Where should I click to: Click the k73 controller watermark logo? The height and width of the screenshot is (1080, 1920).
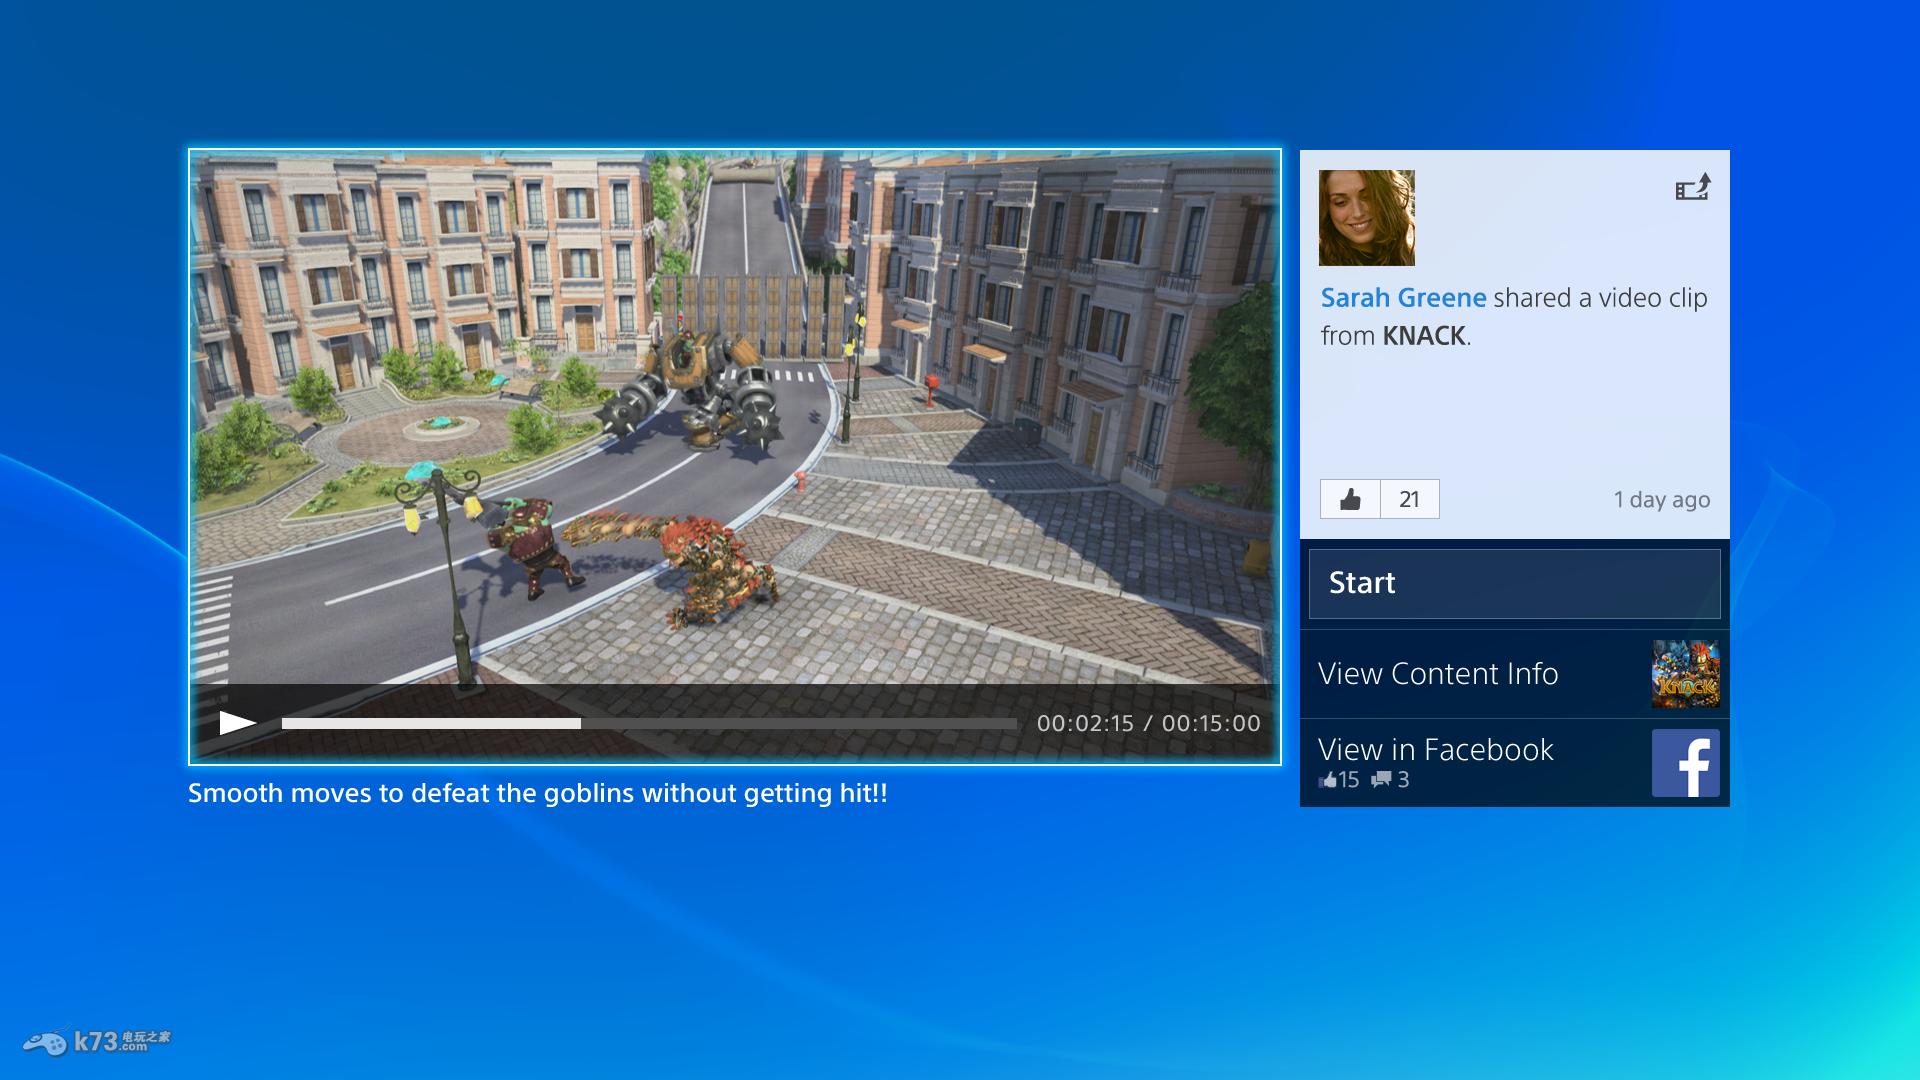point(97,1042)
